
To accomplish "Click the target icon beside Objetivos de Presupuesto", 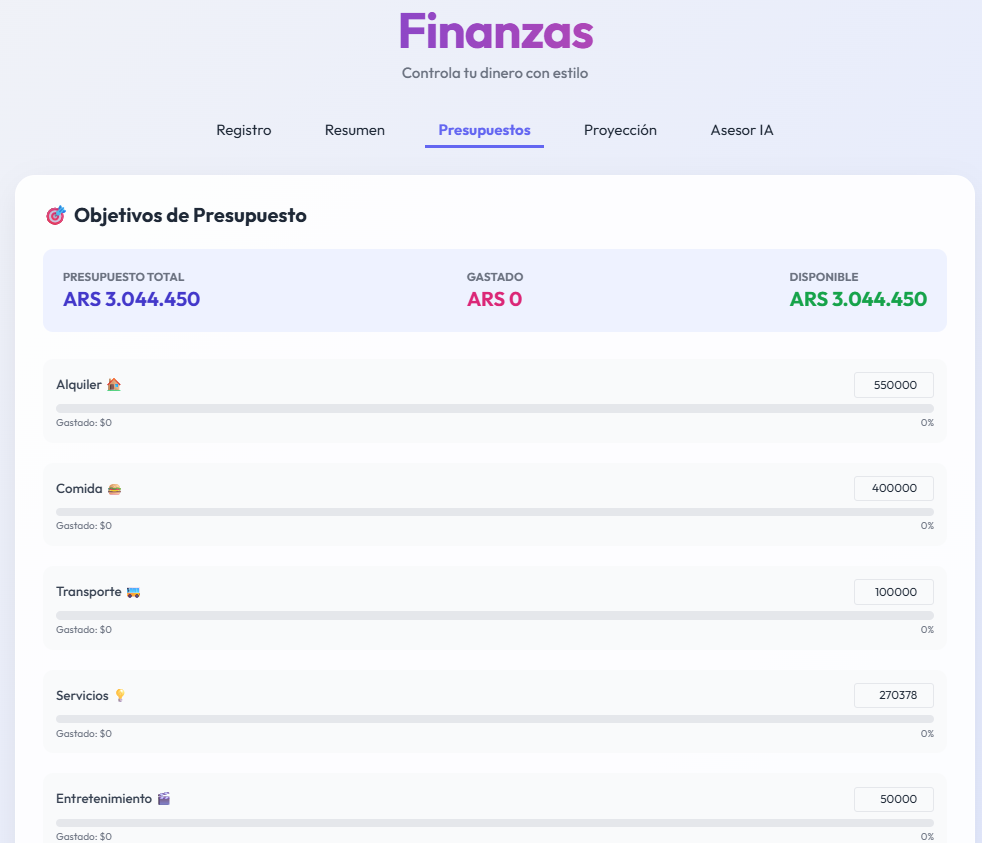I will click(56, 215).
